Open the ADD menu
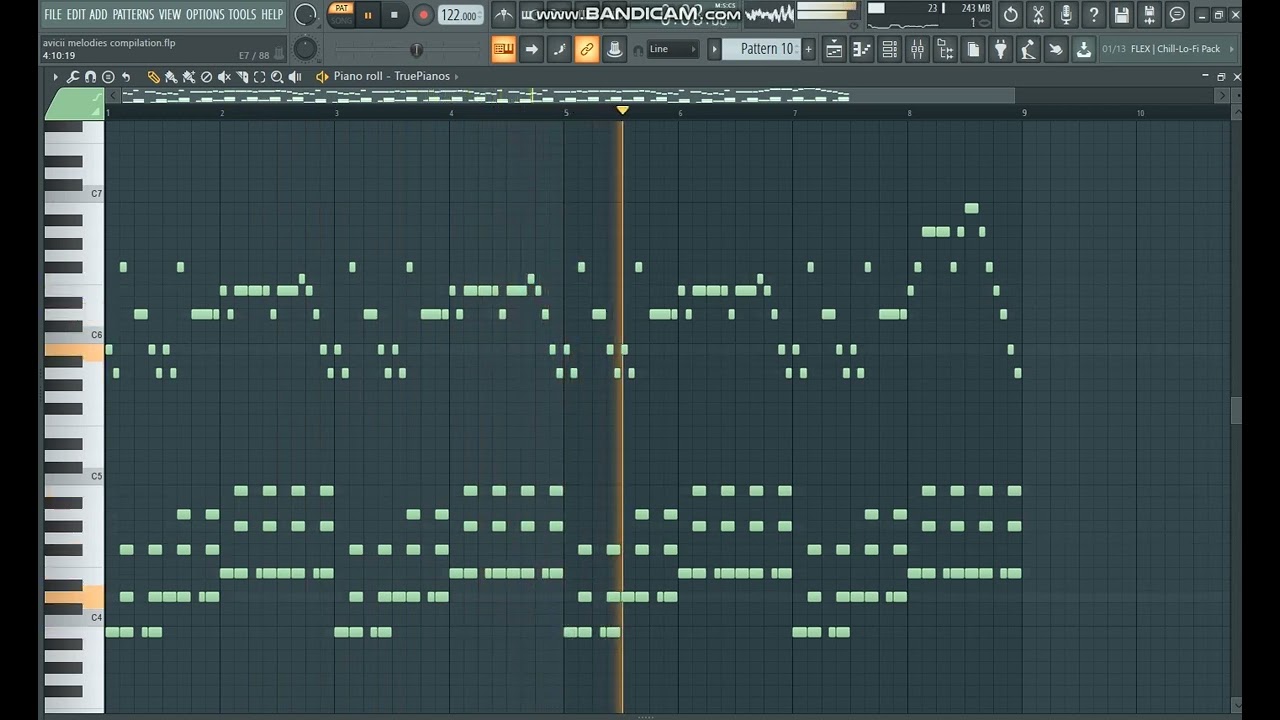The image size is (1280, 720). click(98, 14)
